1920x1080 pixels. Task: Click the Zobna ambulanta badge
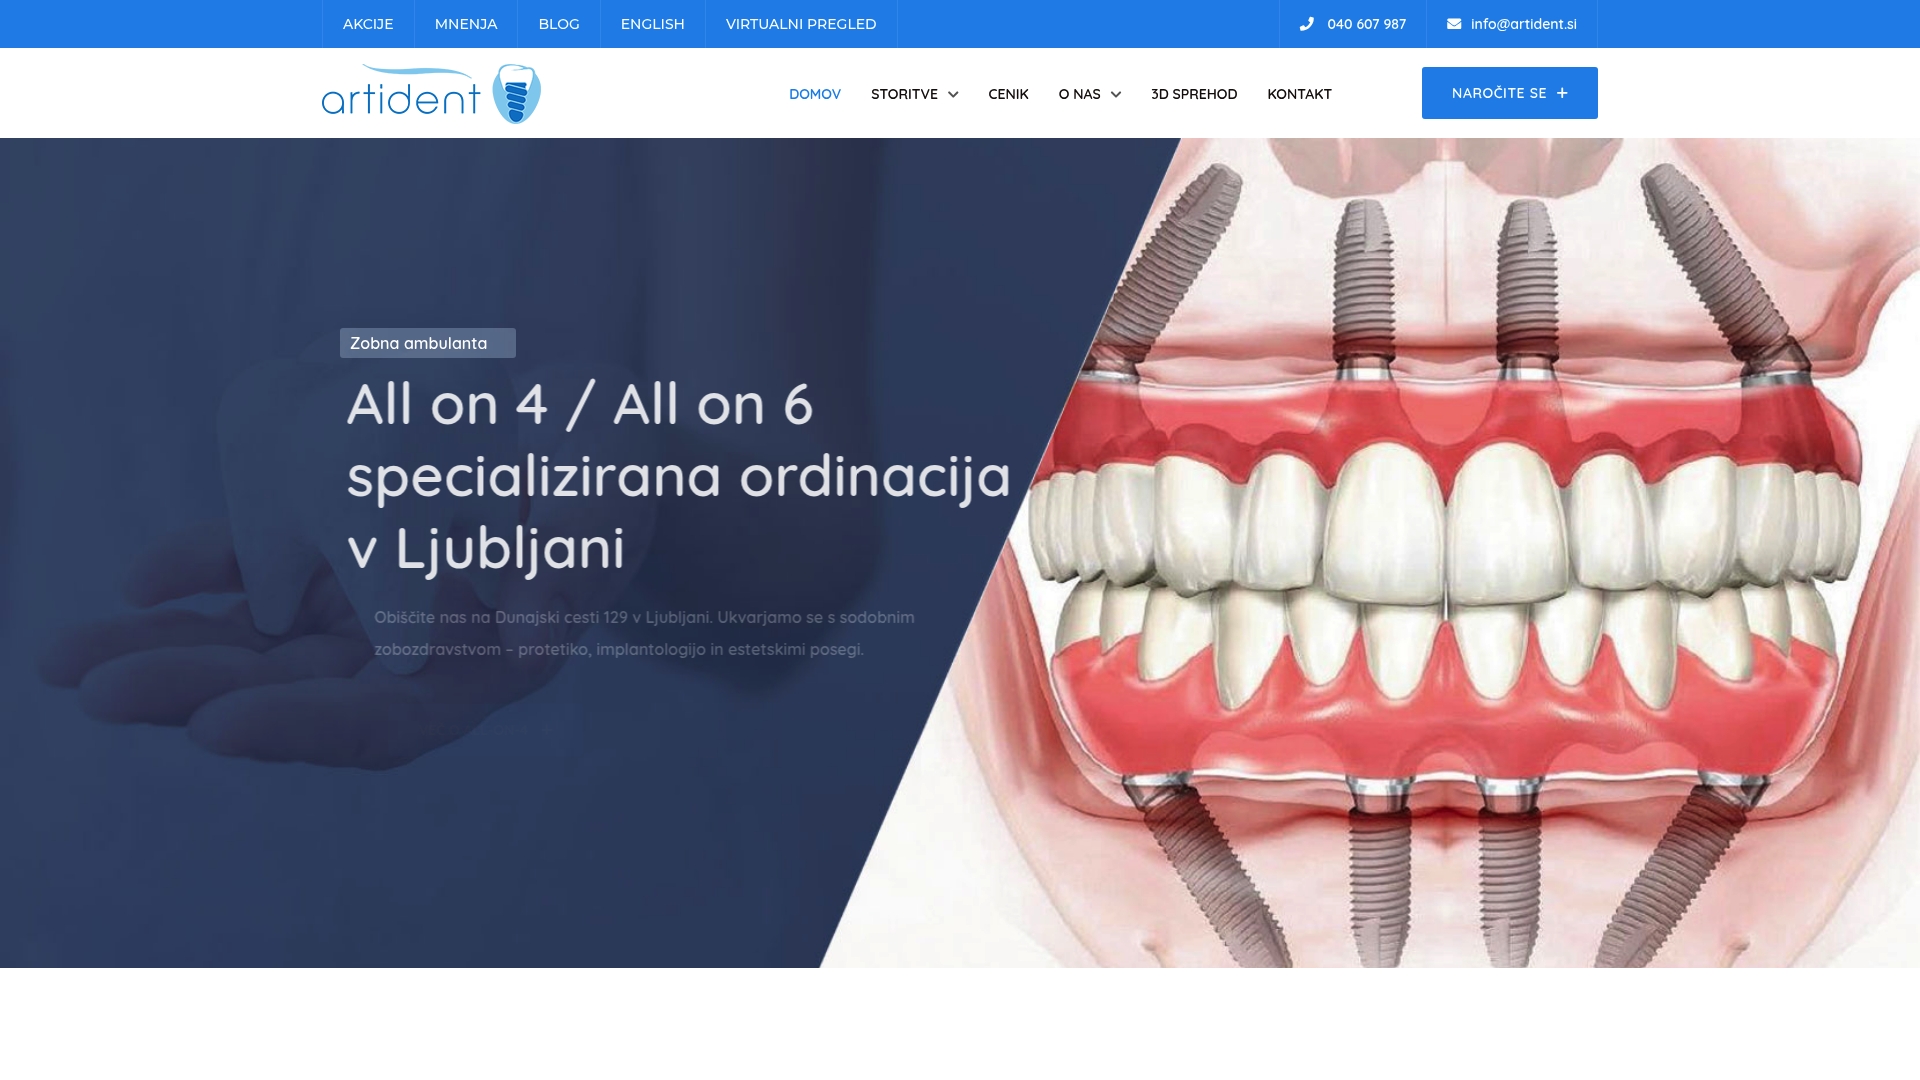click(427, 342)
